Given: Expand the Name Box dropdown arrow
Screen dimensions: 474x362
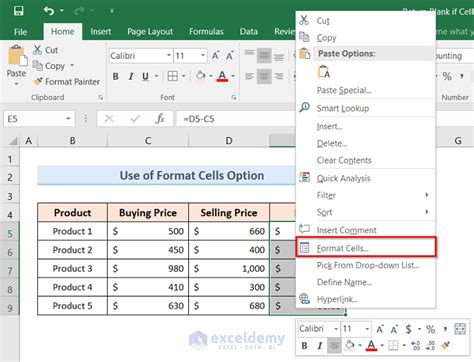Looking at the screenshot, I should tap(68, 119).
